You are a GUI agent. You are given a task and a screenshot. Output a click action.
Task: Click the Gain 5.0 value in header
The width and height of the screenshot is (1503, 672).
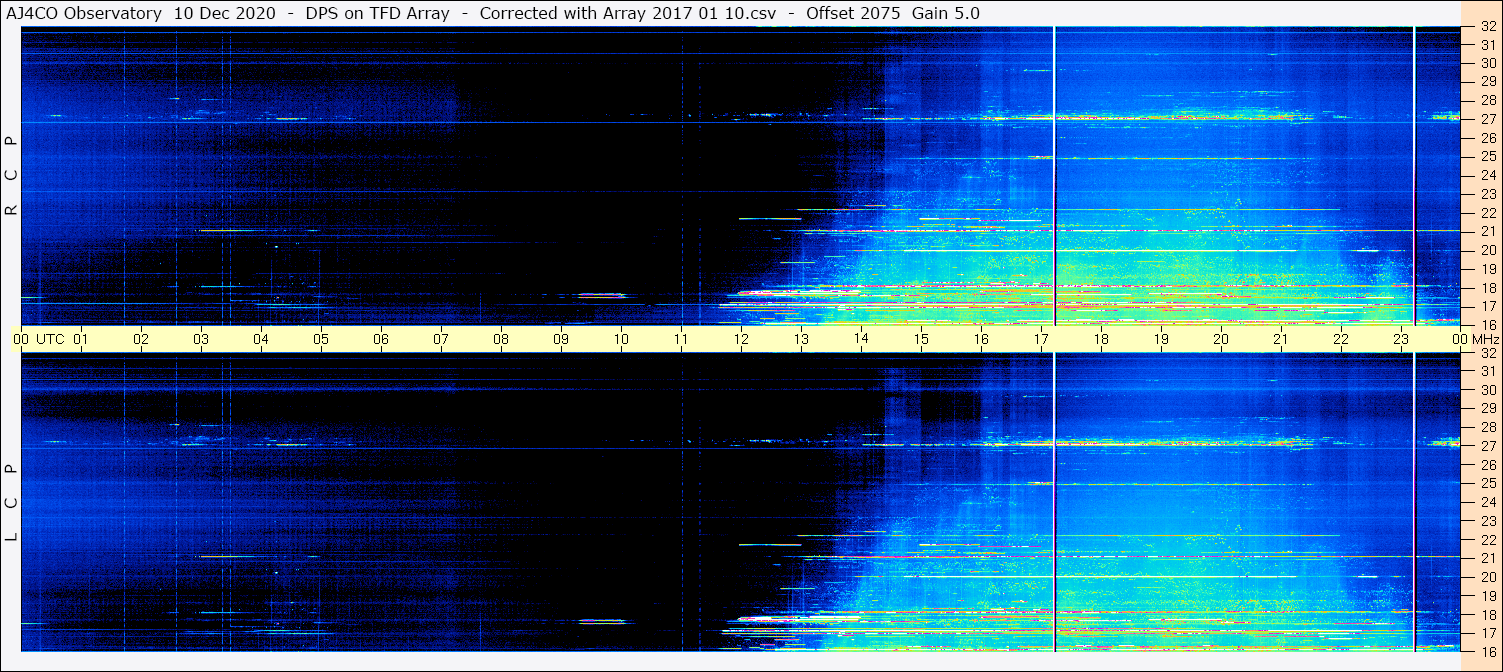pyautogui.click(x=946, y=13)
